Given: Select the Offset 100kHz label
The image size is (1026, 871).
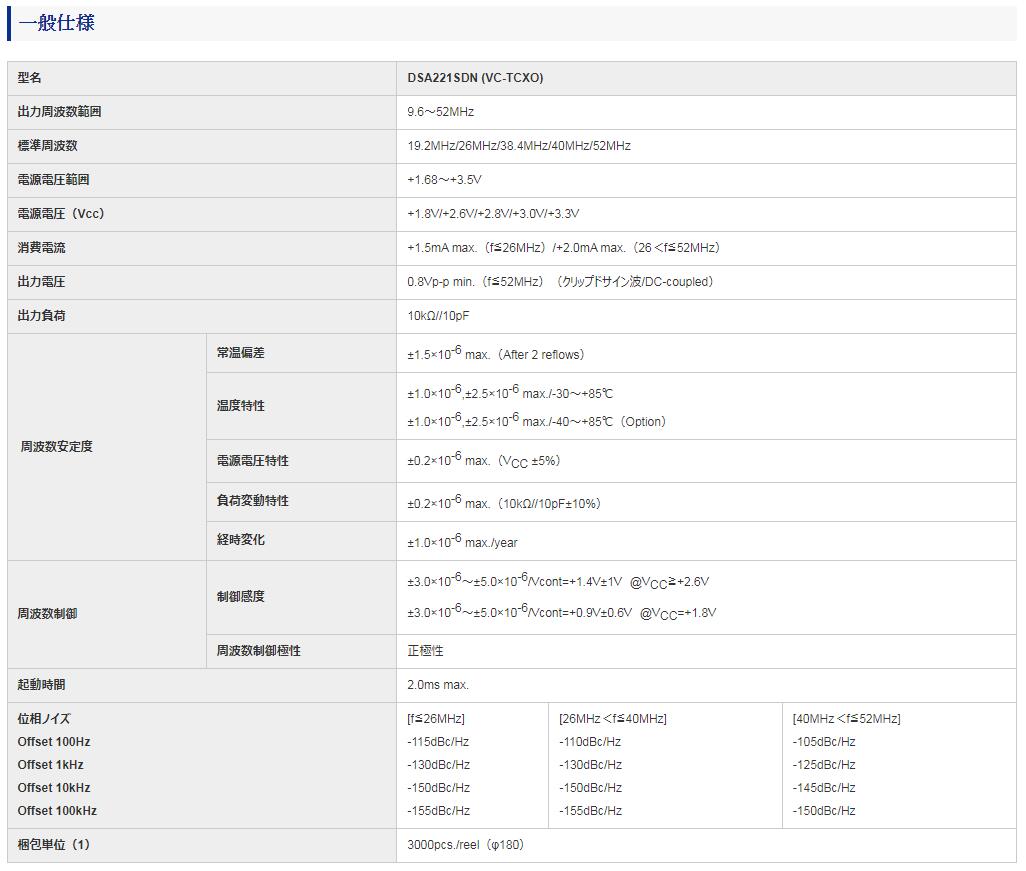Looking at the screenshot, I should pyautogui.click(x=57, y=810).
